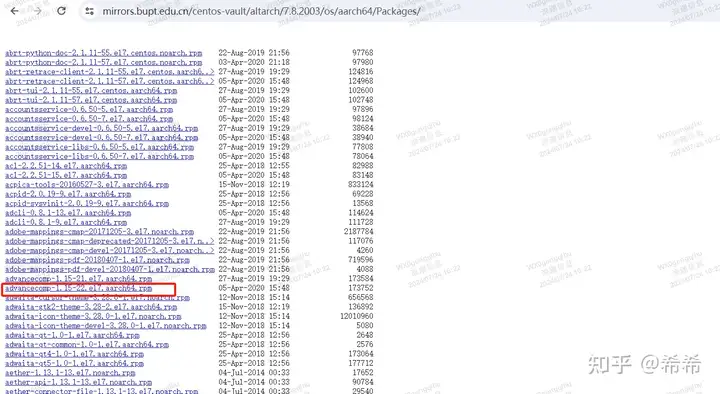Download acl-2.2.51-15.el7.aarch64.rpm
This screenshot has width=720, height=394.
coord(66,175)
